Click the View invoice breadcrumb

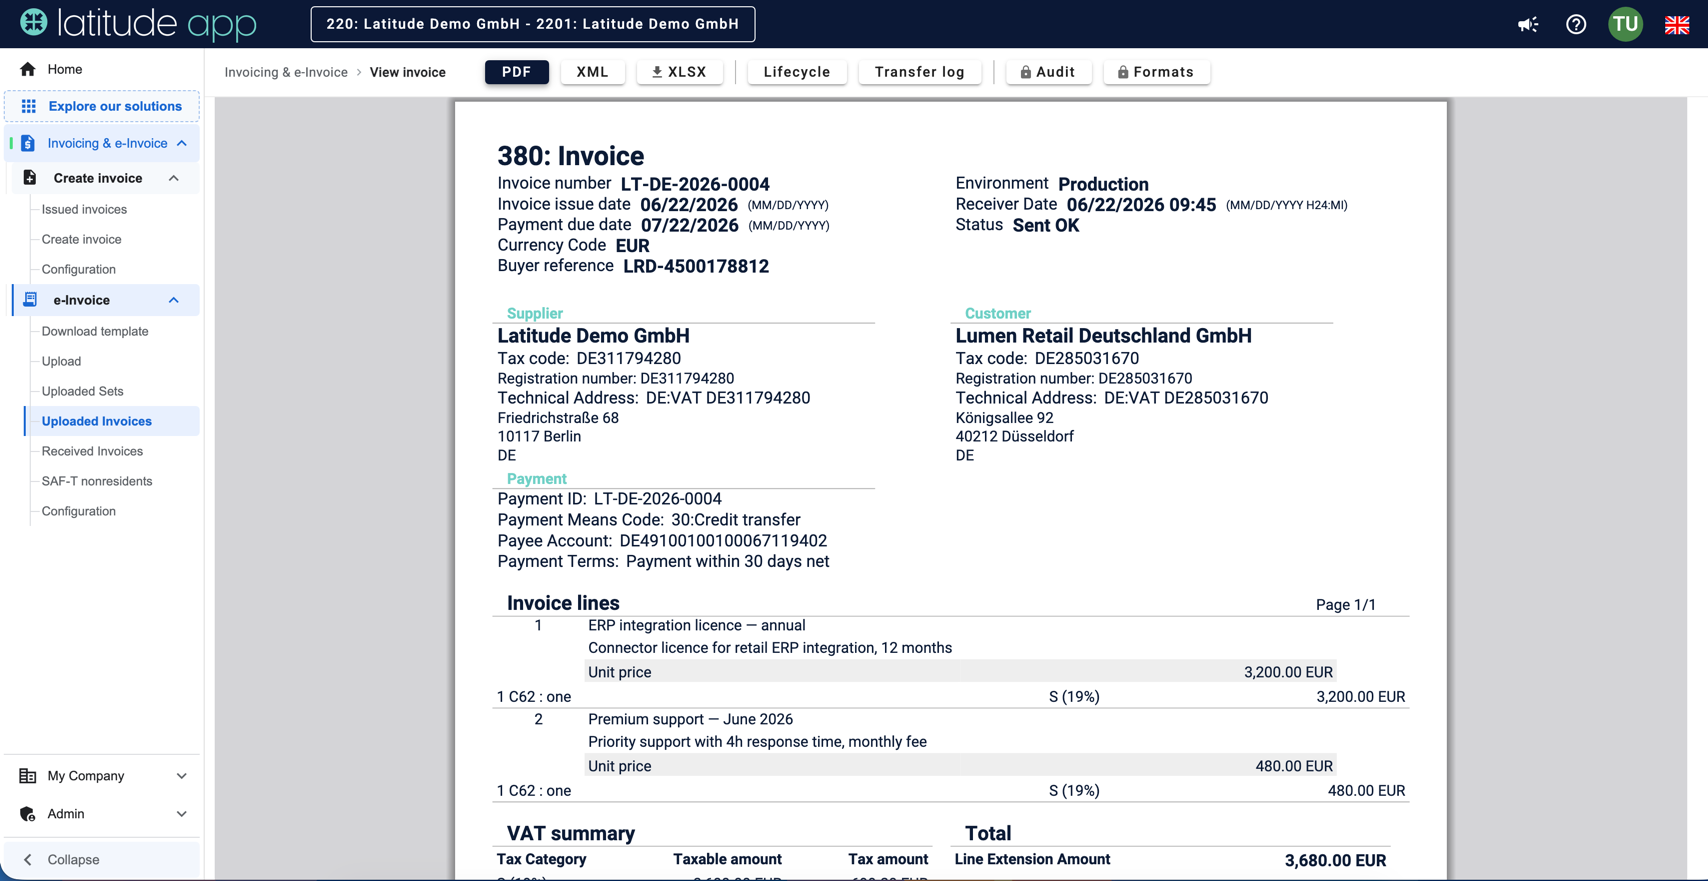(x=408, y=72)
